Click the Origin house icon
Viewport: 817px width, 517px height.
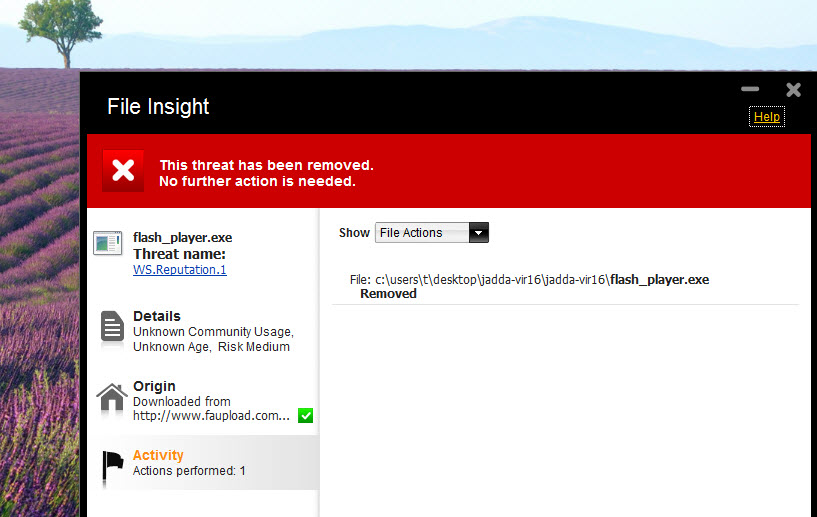[x=112, y=397]
